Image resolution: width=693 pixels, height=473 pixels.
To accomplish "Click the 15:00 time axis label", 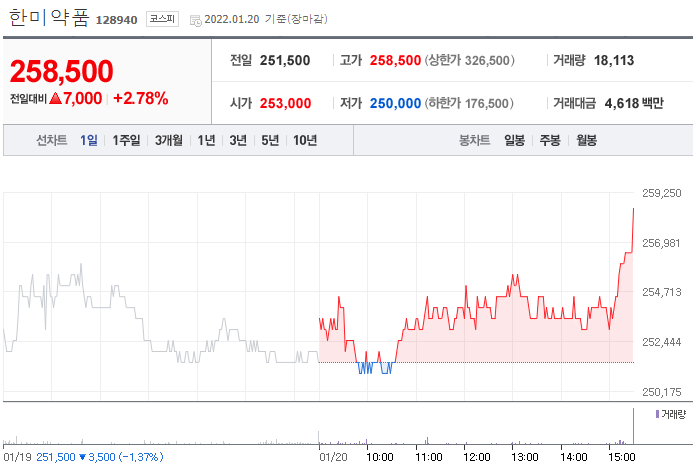I will click(x=622, y=457).
